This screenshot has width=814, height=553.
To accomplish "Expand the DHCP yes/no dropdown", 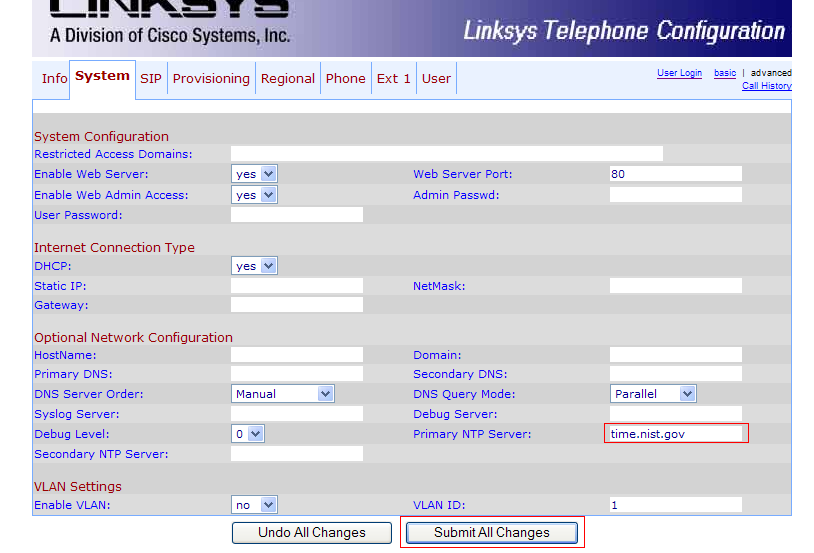I will point(254,266).
